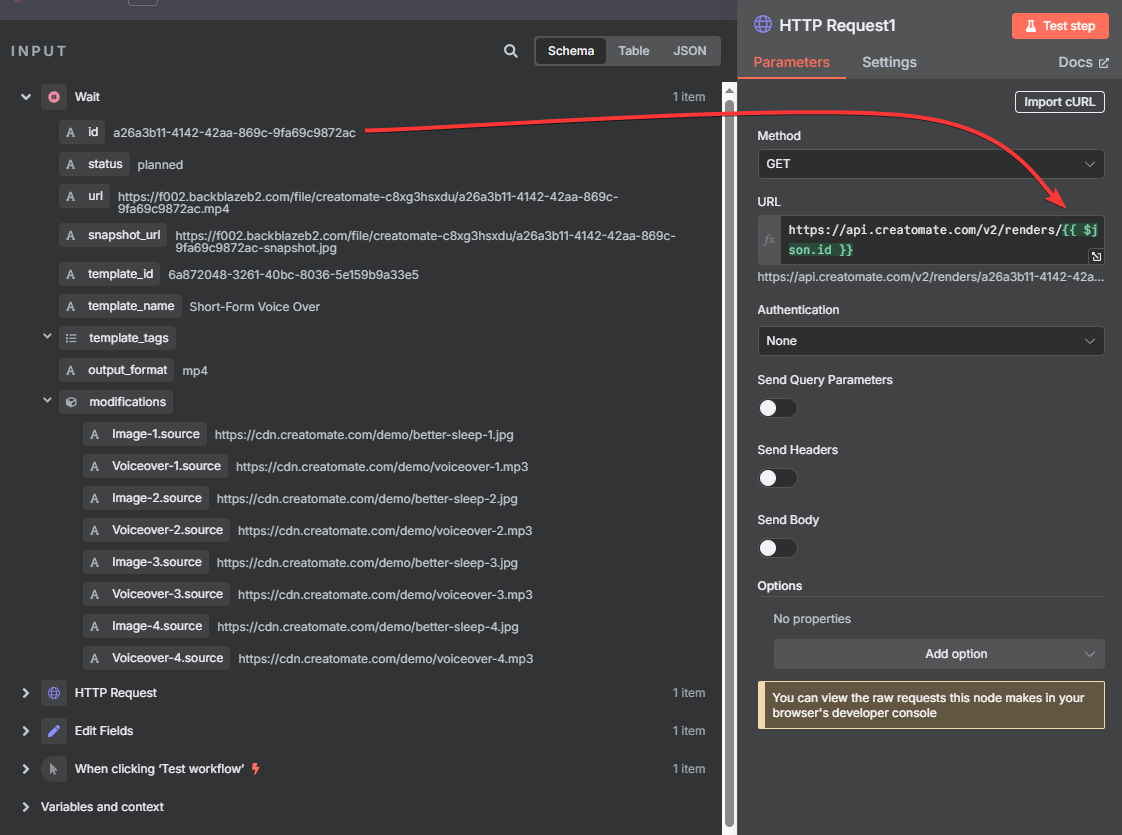Open the Docs external link

[1083, 62]
